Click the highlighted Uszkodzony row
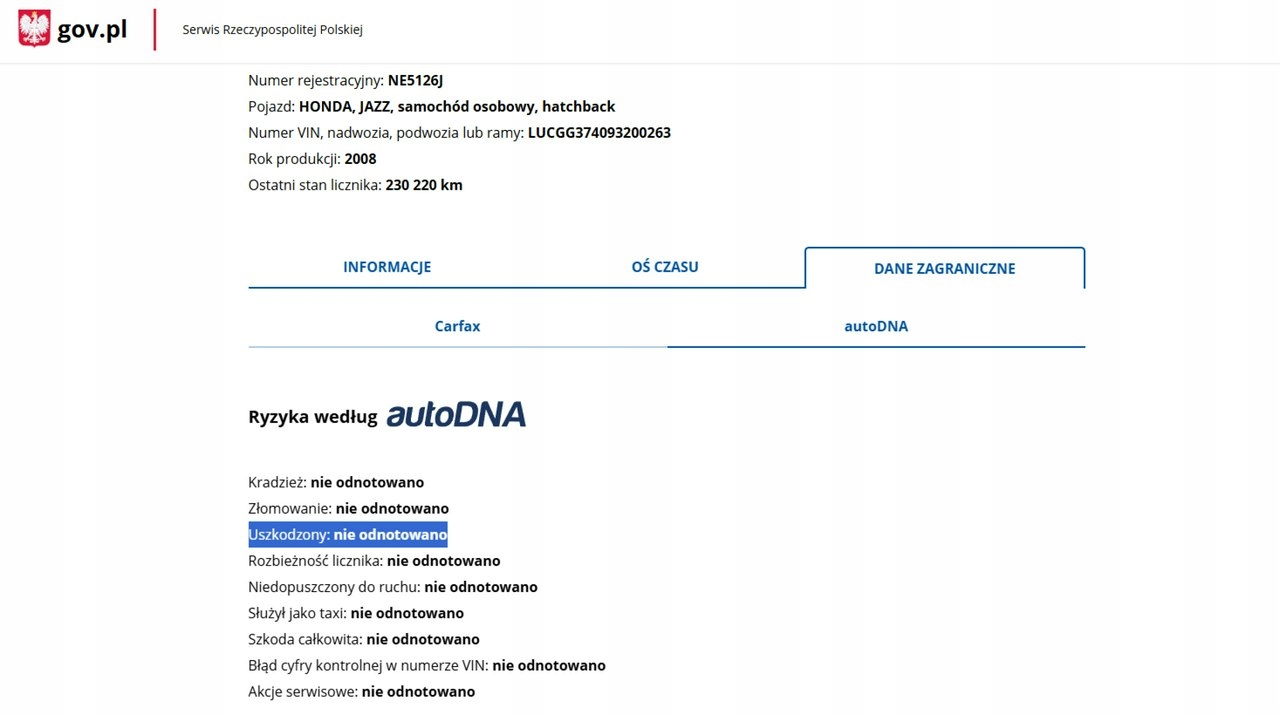 [x=347, y=535]
